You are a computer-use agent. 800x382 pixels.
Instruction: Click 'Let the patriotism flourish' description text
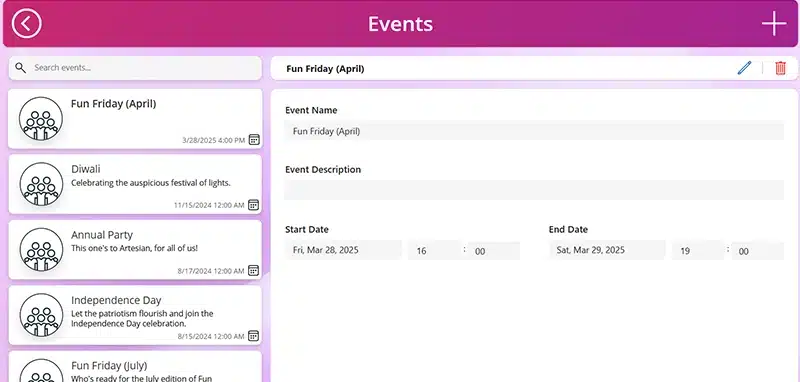142,318
